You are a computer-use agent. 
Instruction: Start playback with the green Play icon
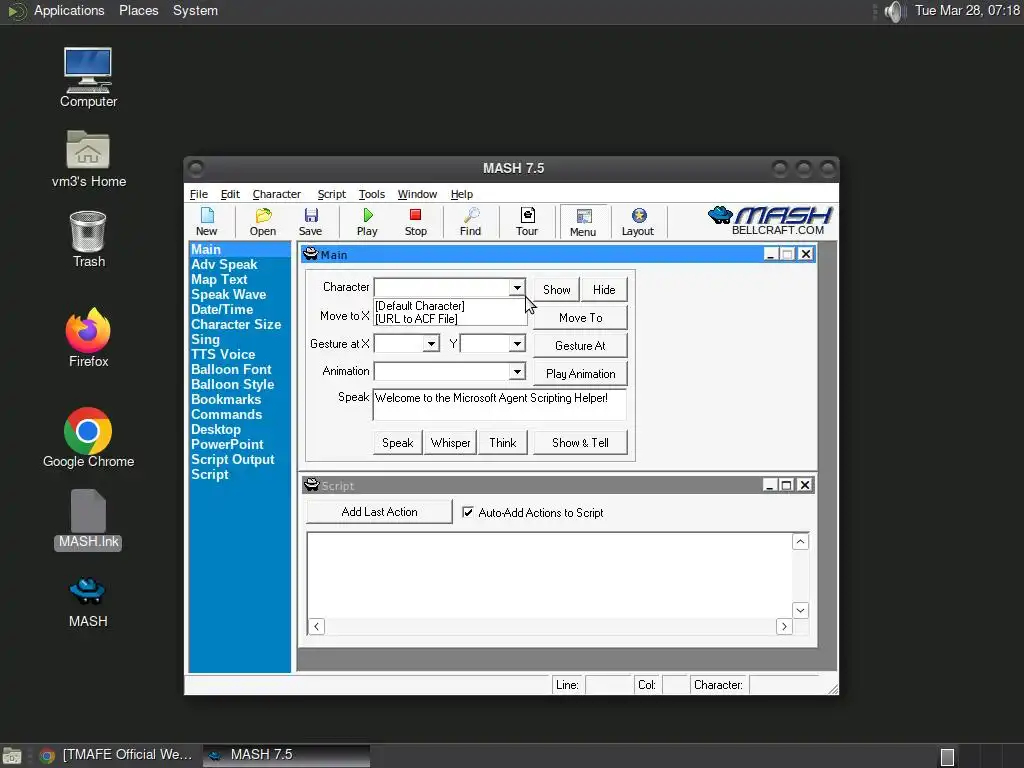(x=367, y=221)
